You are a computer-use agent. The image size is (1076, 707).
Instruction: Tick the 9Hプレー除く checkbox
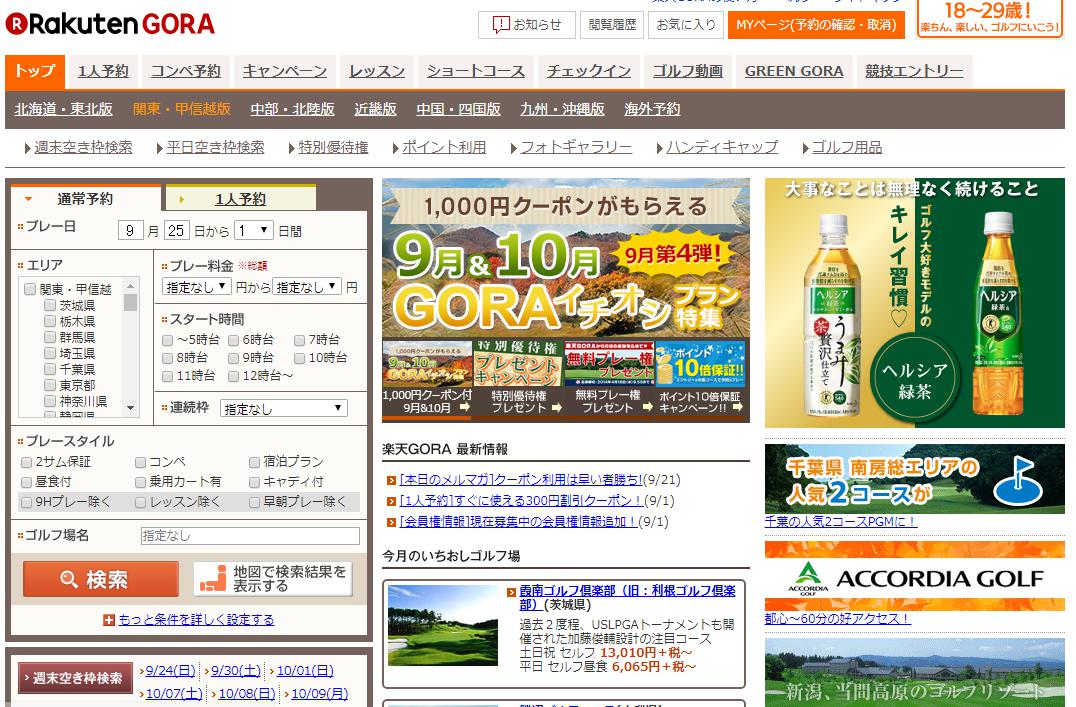(x=27, y=503)
